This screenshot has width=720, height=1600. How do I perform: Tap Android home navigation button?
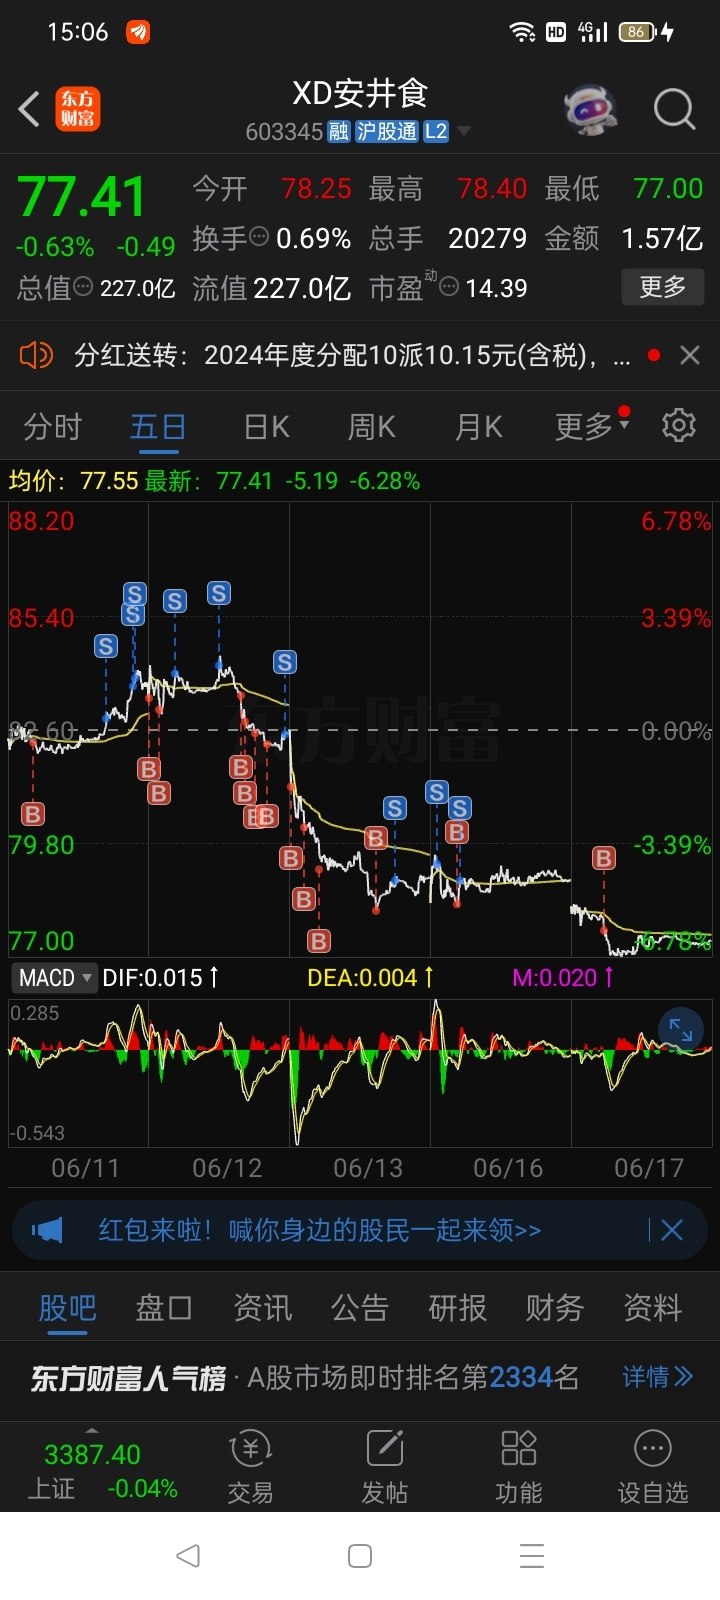(360, 1556)
